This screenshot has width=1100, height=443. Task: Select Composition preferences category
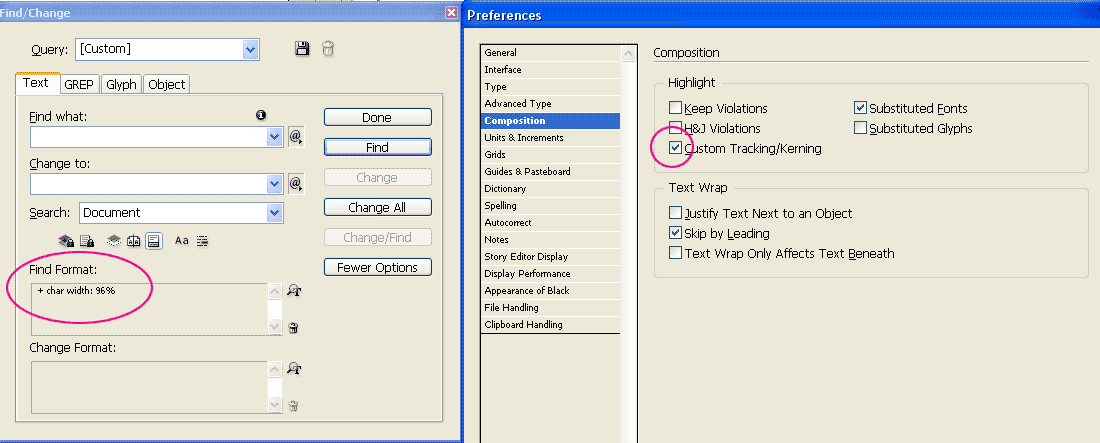(x=551, y=121)
